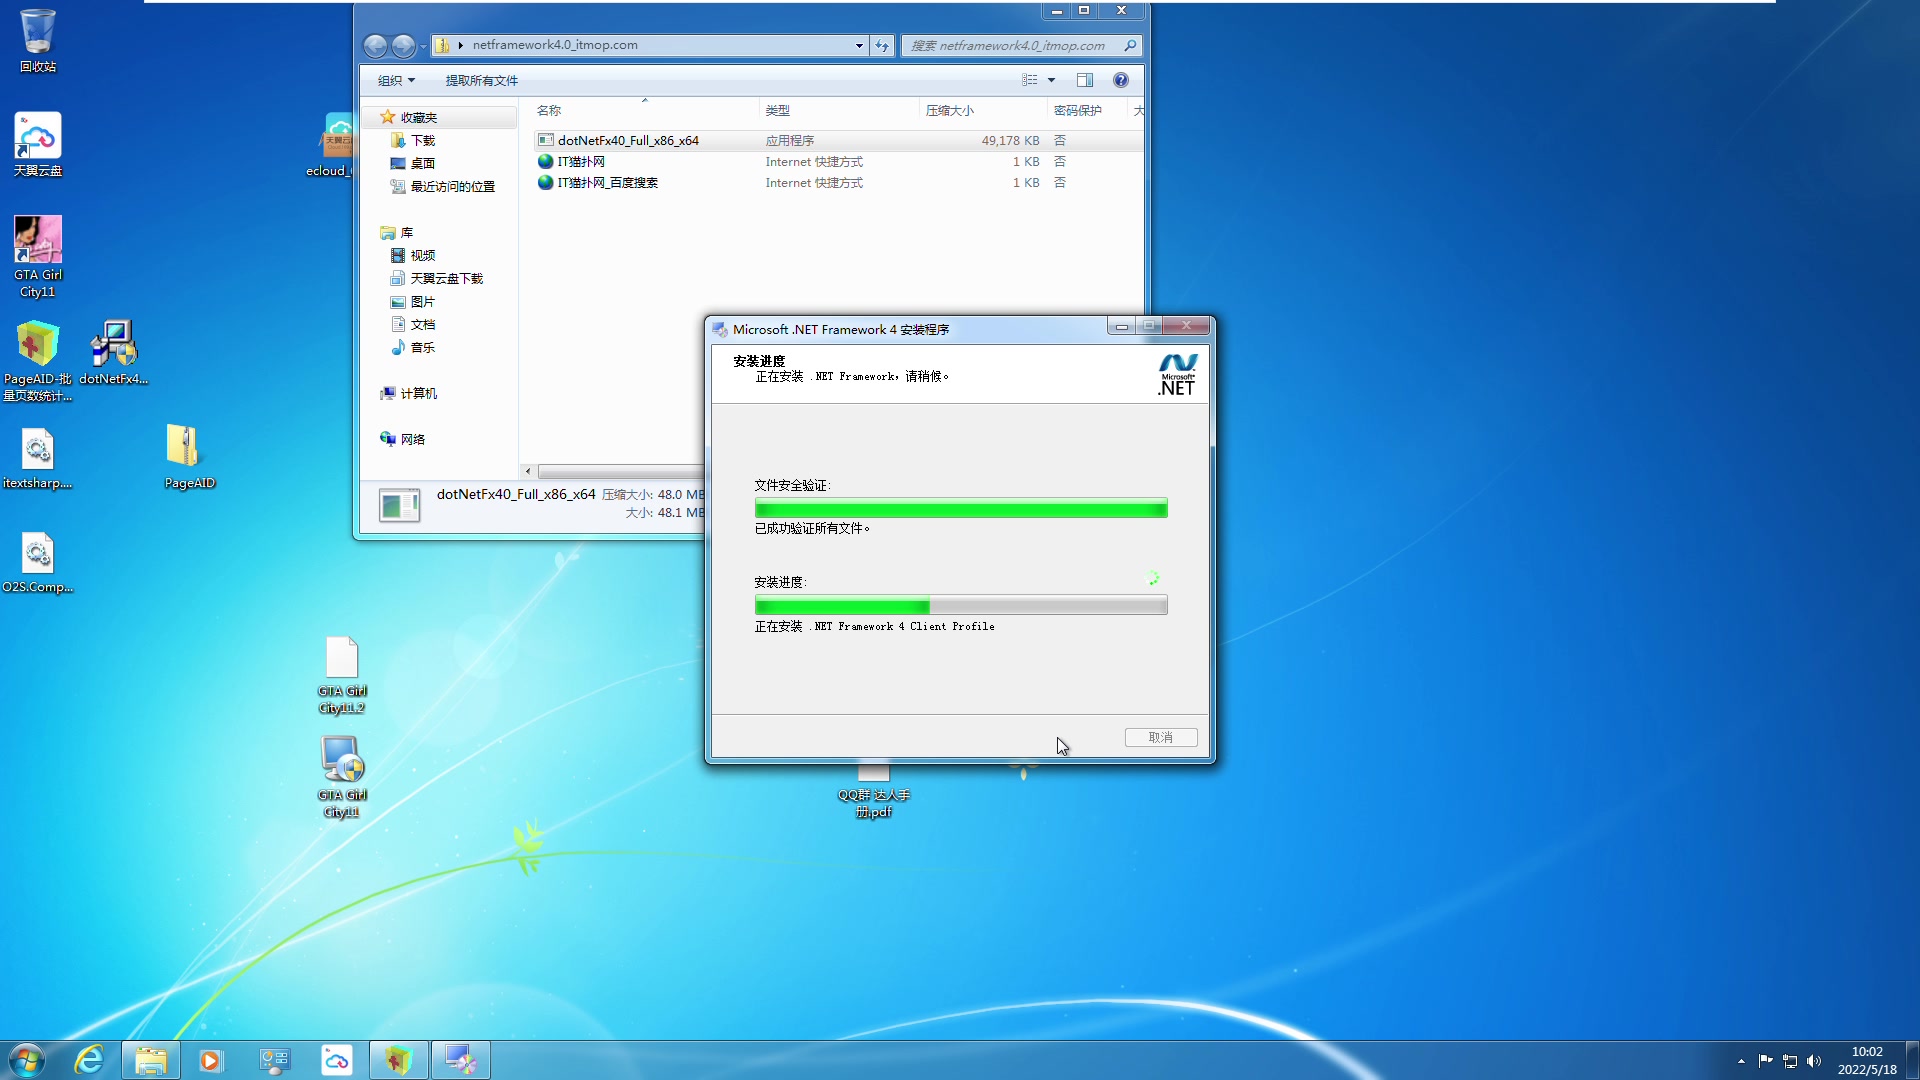The width and height of the screenshot is (1920, 1080).
Task: Open the 天翼云盘 cloud taskbar icon
Action: (336, 1060)
